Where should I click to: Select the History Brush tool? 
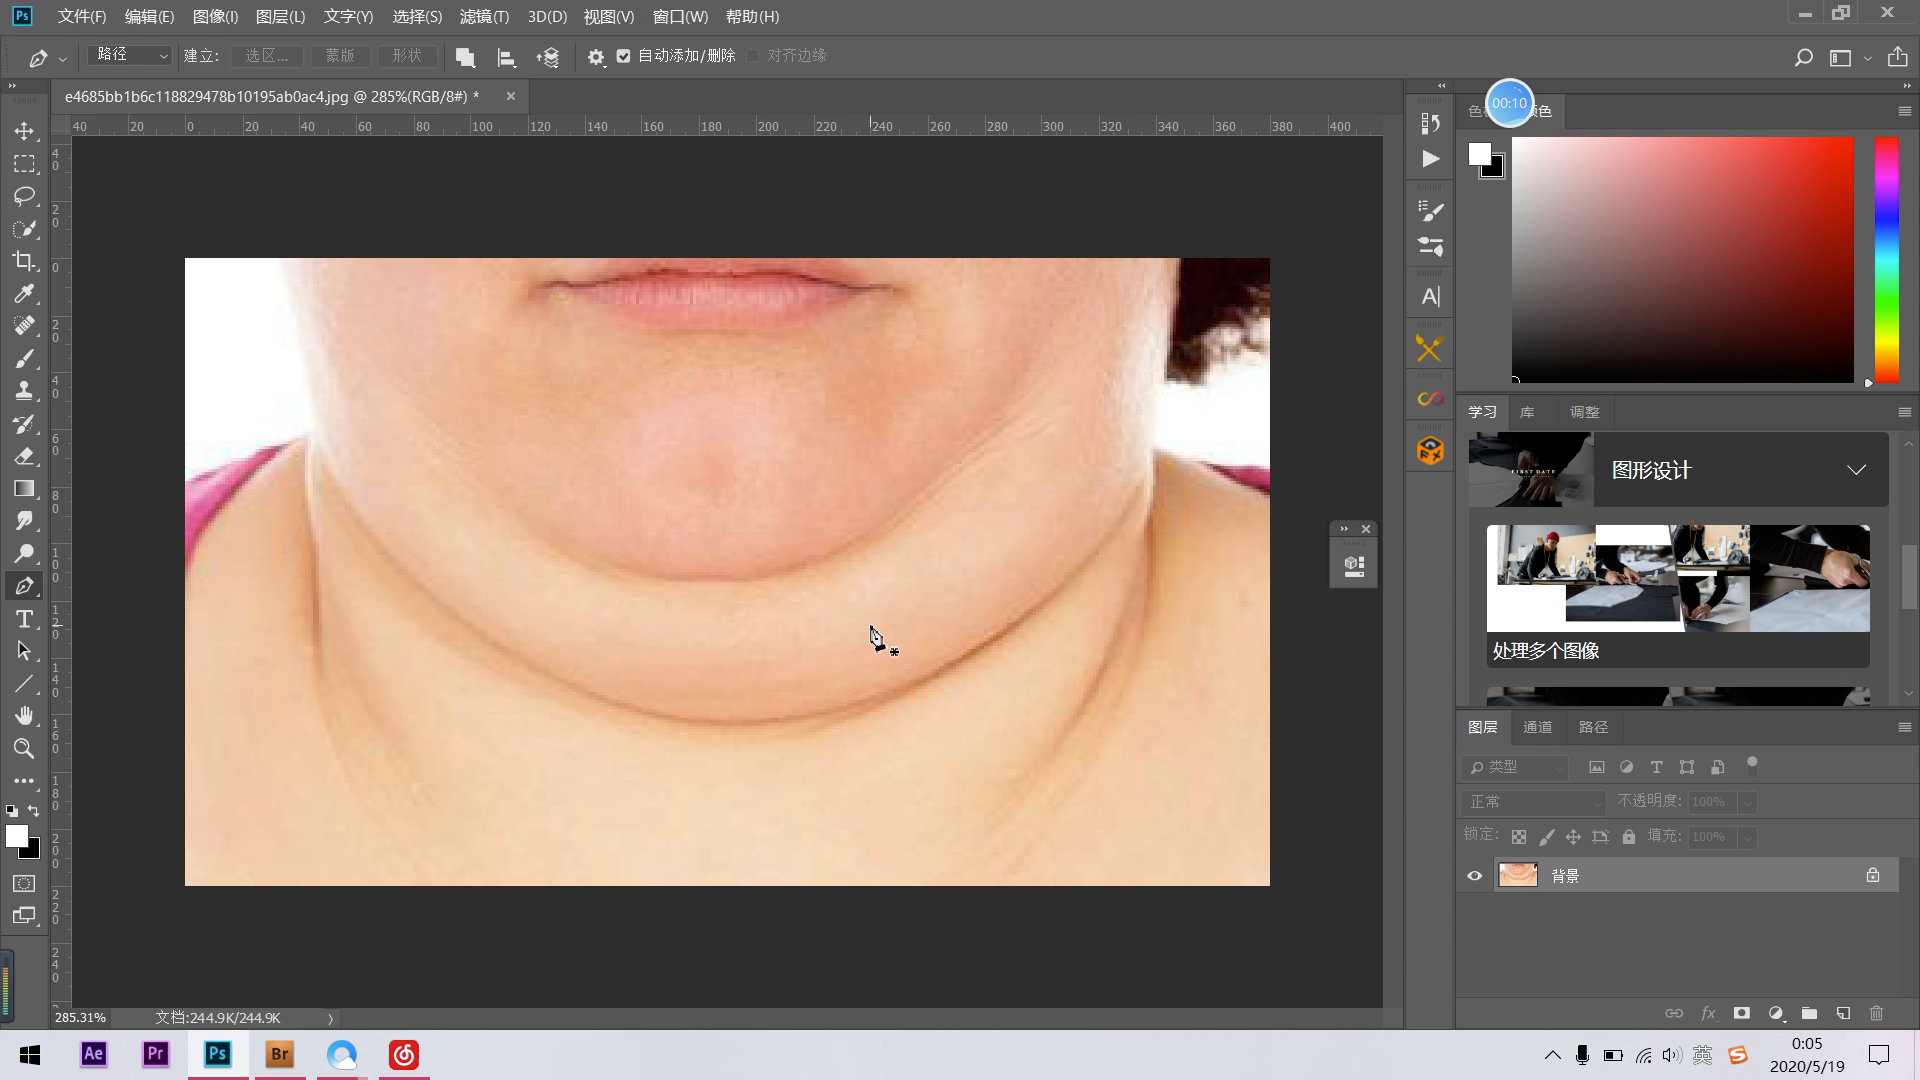click(25, 424)
